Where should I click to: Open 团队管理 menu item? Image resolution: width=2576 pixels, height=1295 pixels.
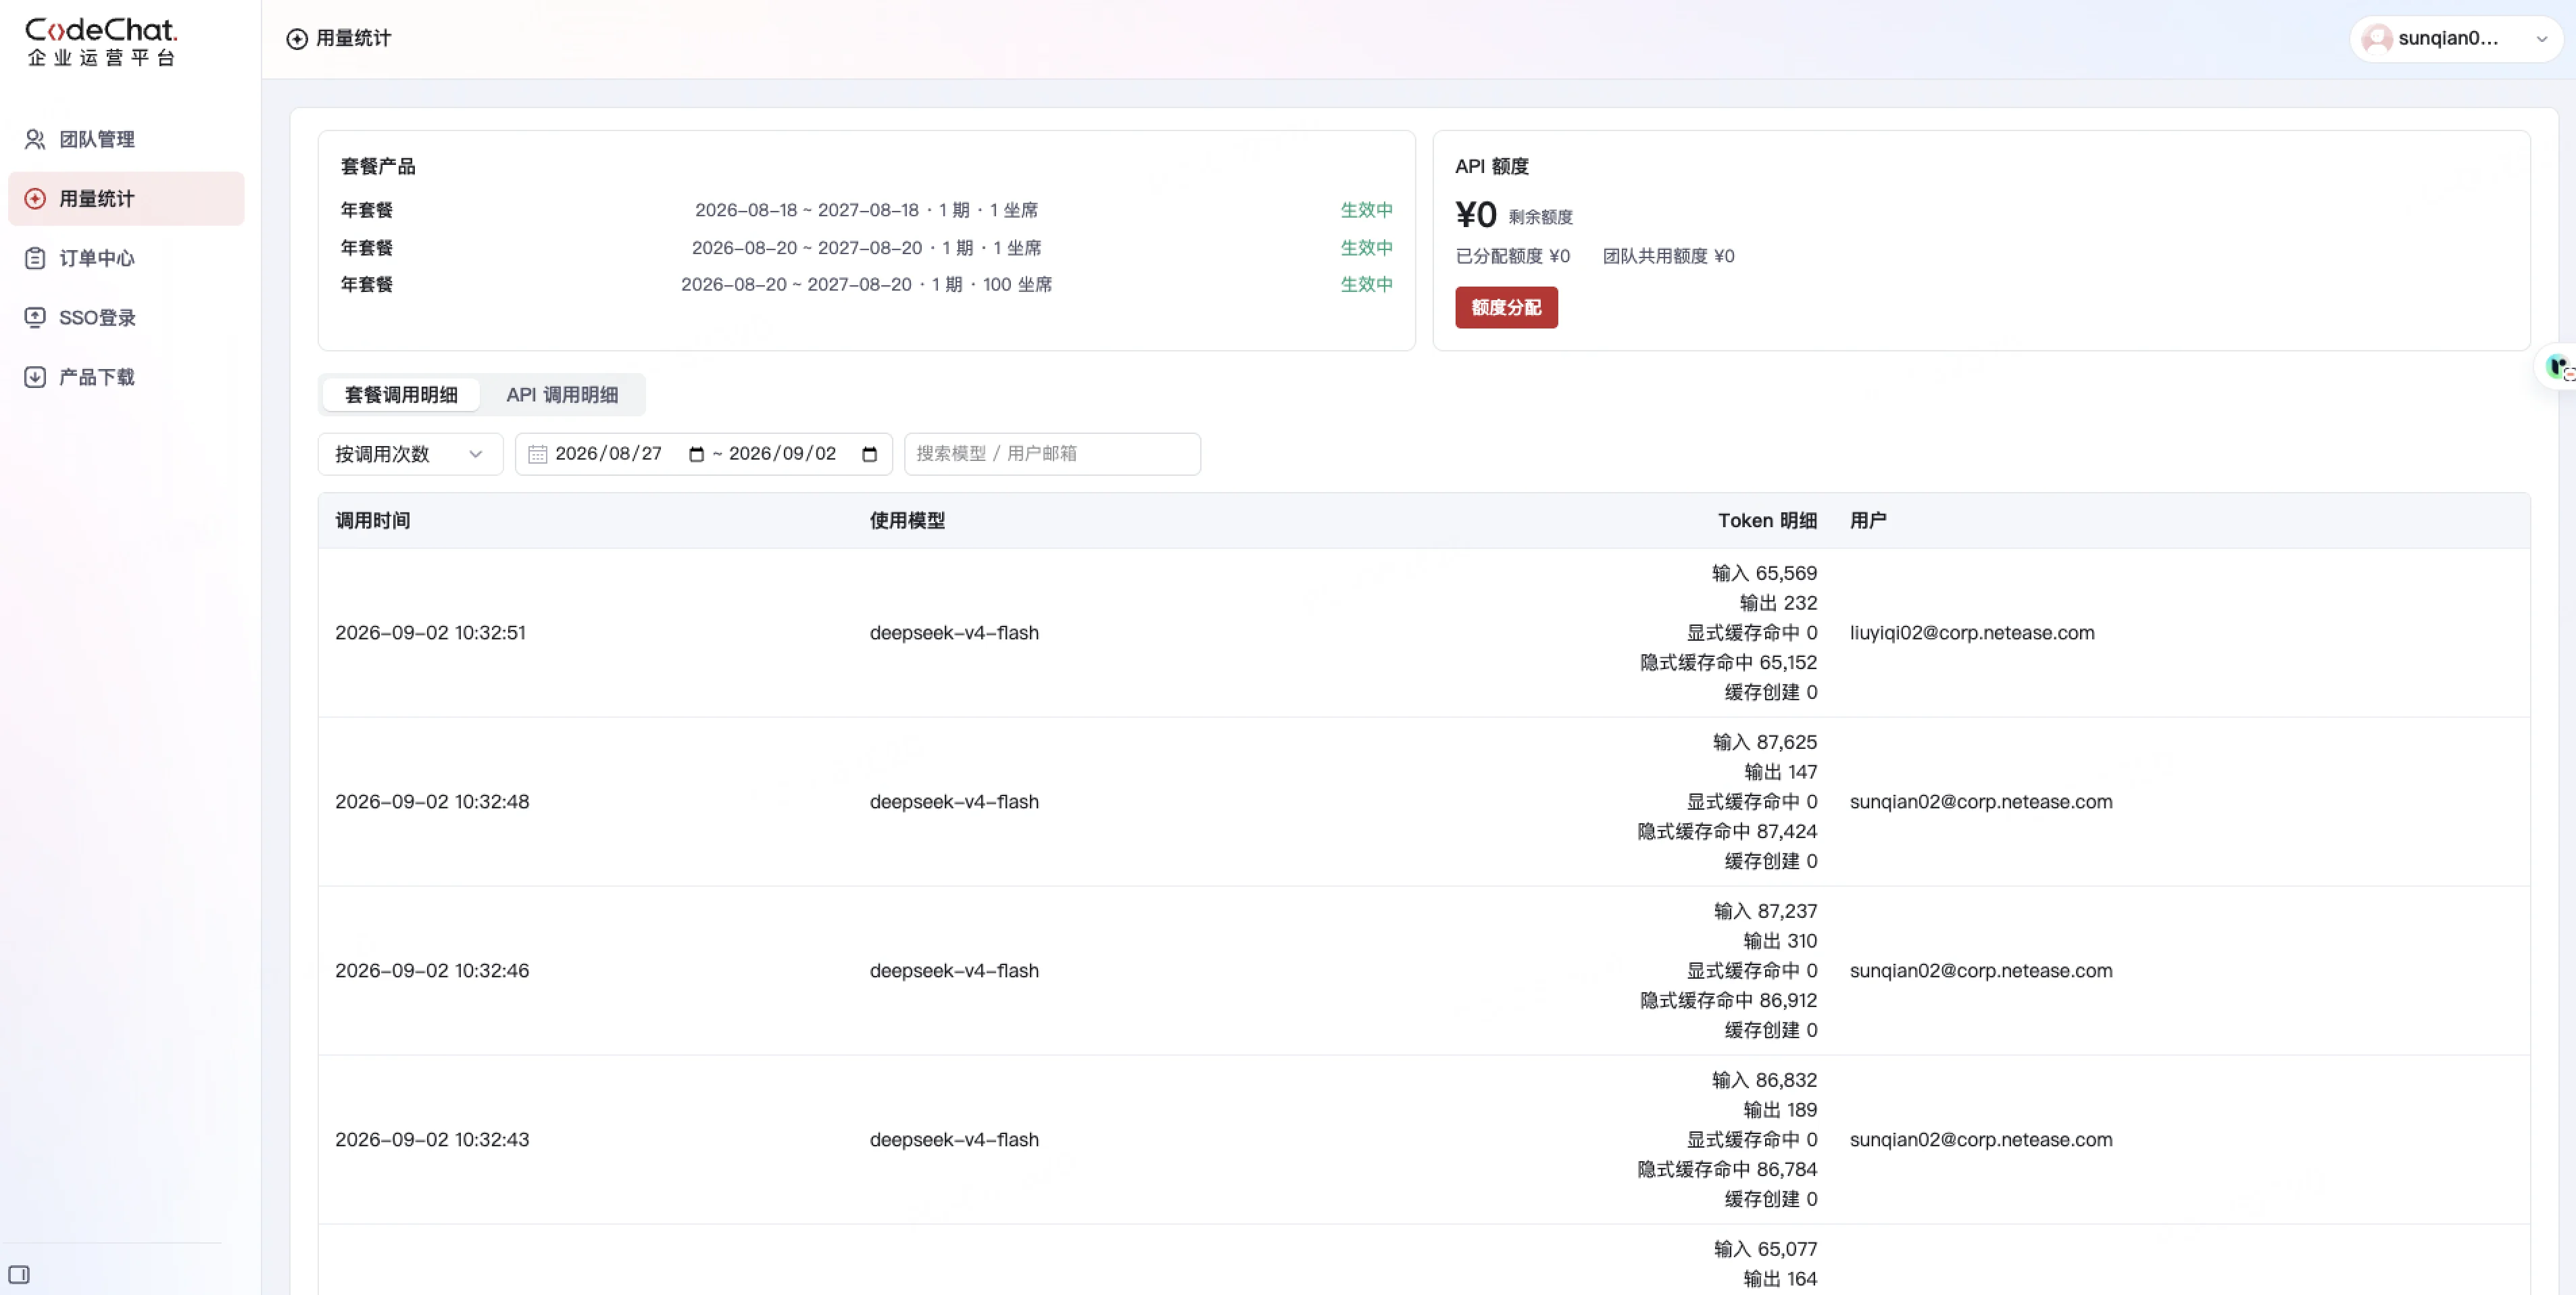point(126,139)
